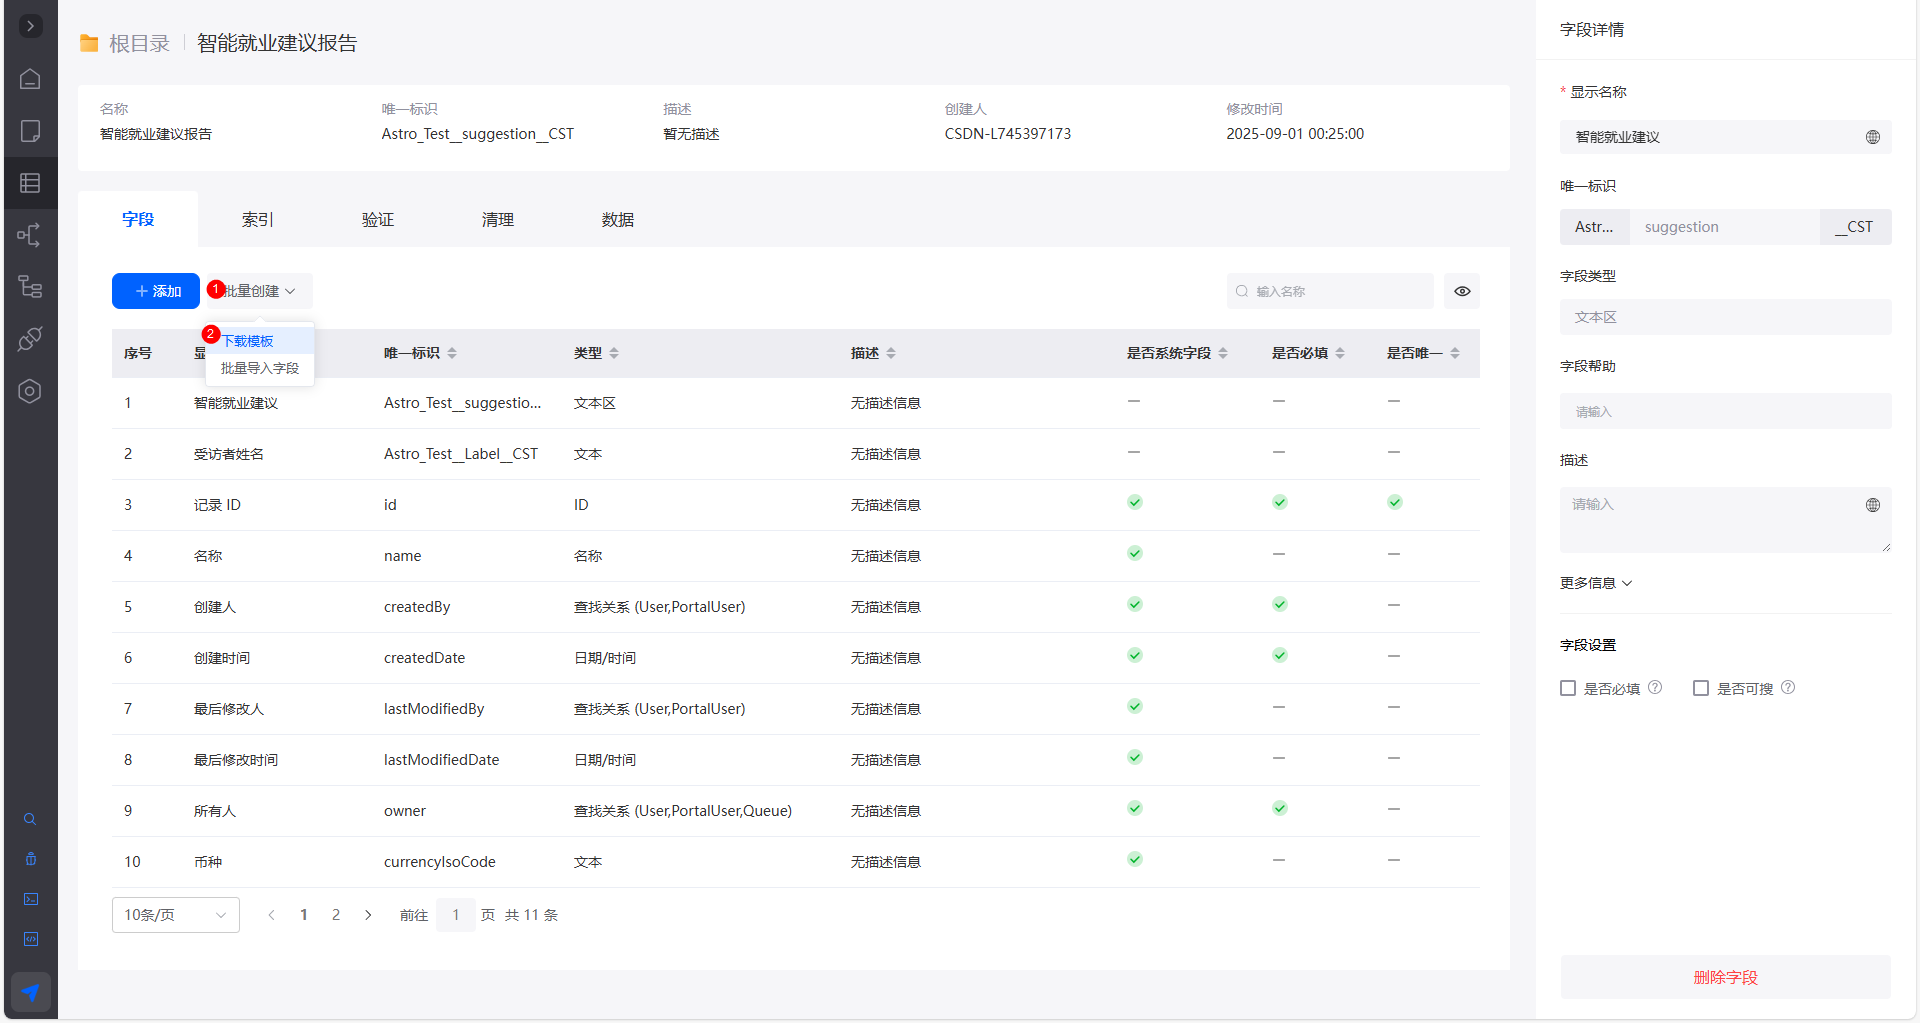Screen dimensions: 1920x1023
Task: Open the home icon in sidebar
Action: tap(30, 79)
